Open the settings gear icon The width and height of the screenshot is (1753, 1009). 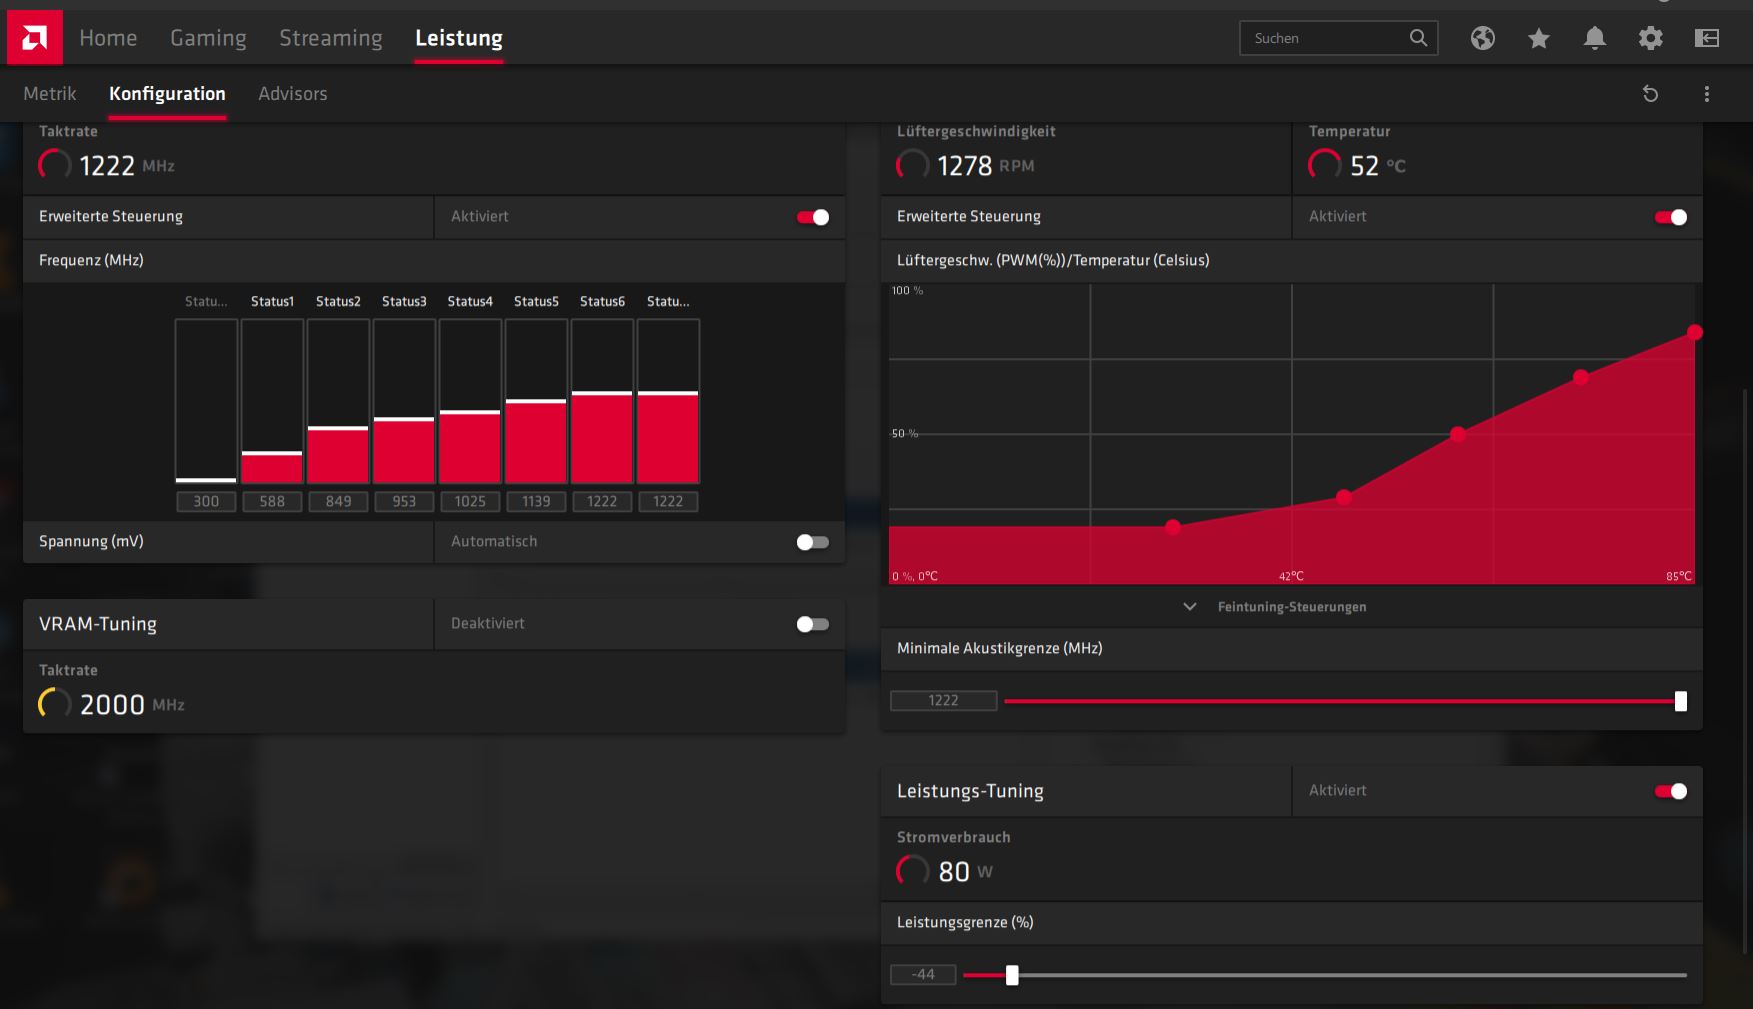point(1651,38)
